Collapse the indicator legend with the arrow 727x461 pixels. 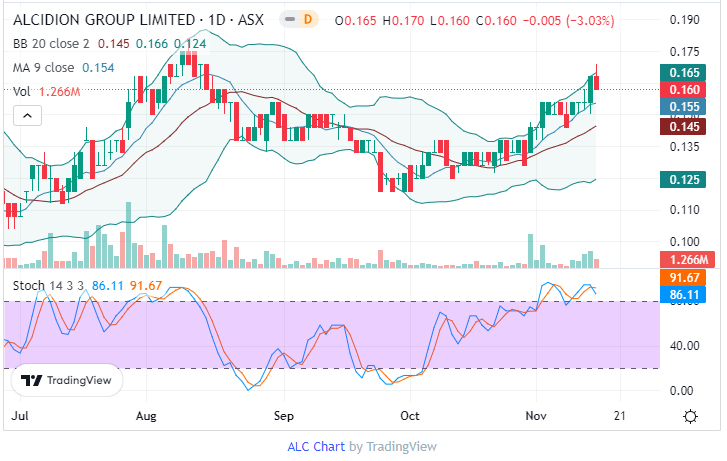tap(26, 116)
